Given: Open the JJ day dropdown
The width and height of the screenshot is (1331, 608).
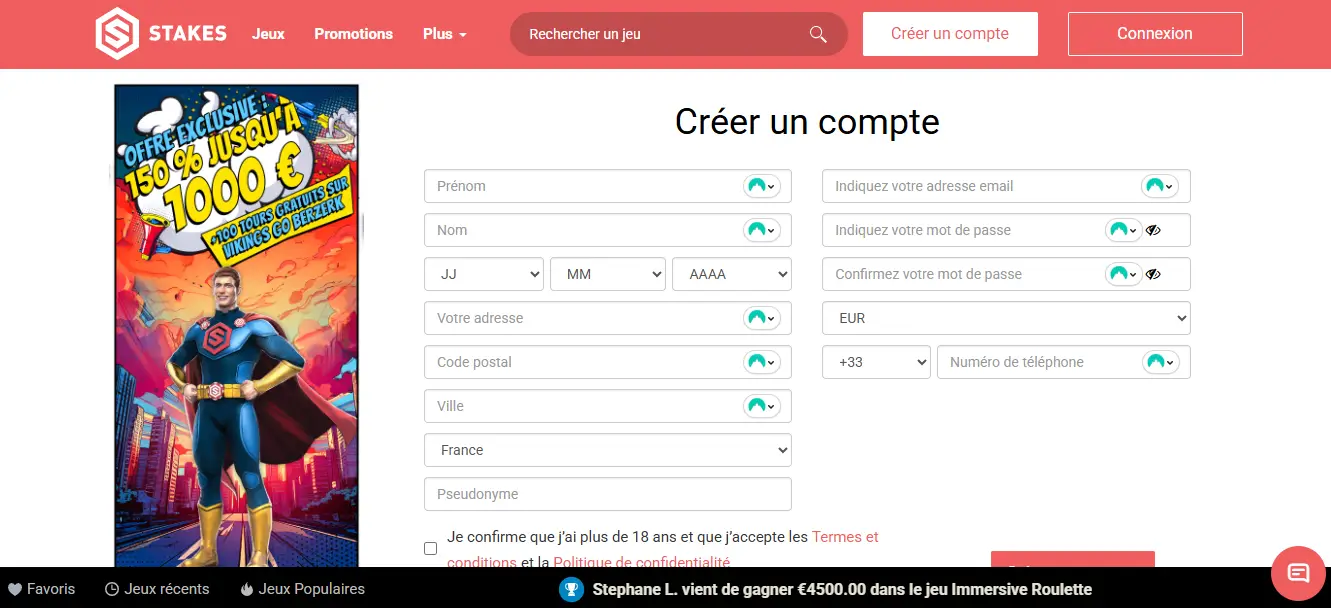Looking at the screenshot, I should (484, 274).
